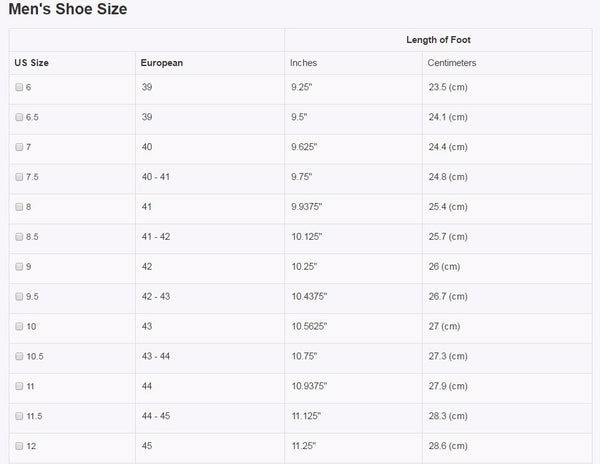This screenshot has width=600, height=464.
Task: Check the US size 6 checkbox
Action: 20,88
